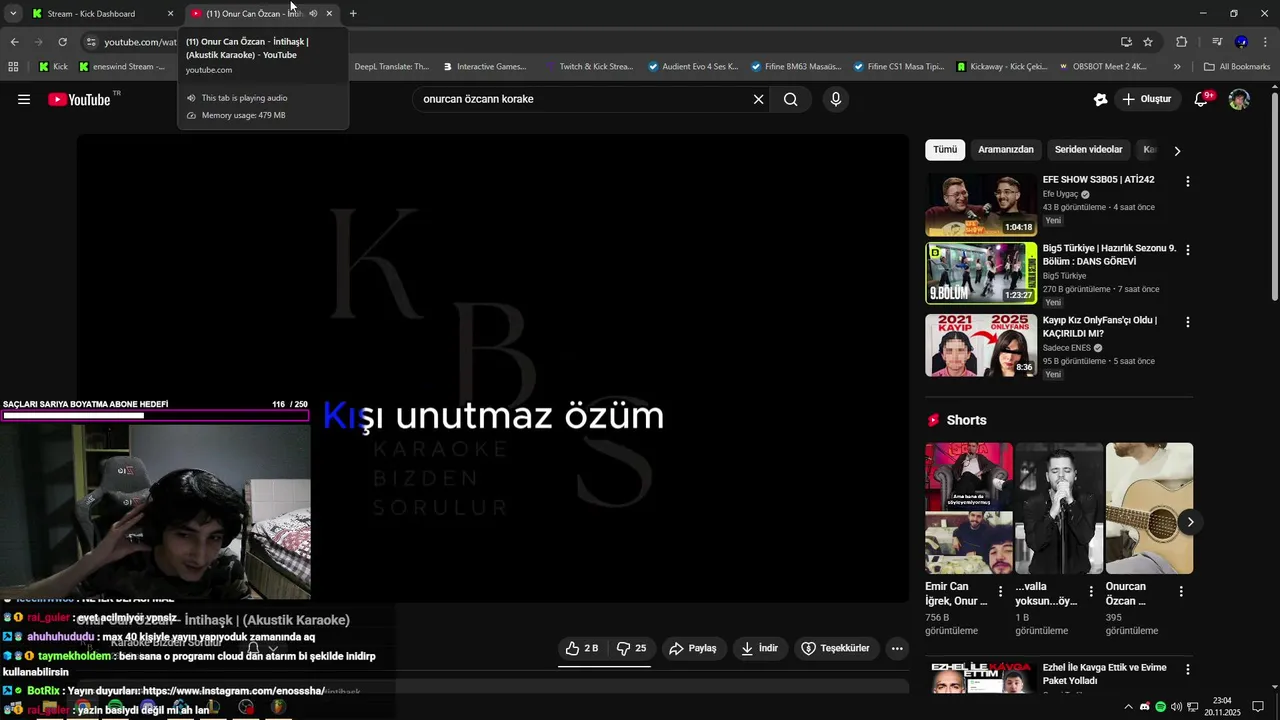Open the Chrome profile avatar in toolbar
The height and width of the screenshot is (720, 1280).
1241,42
